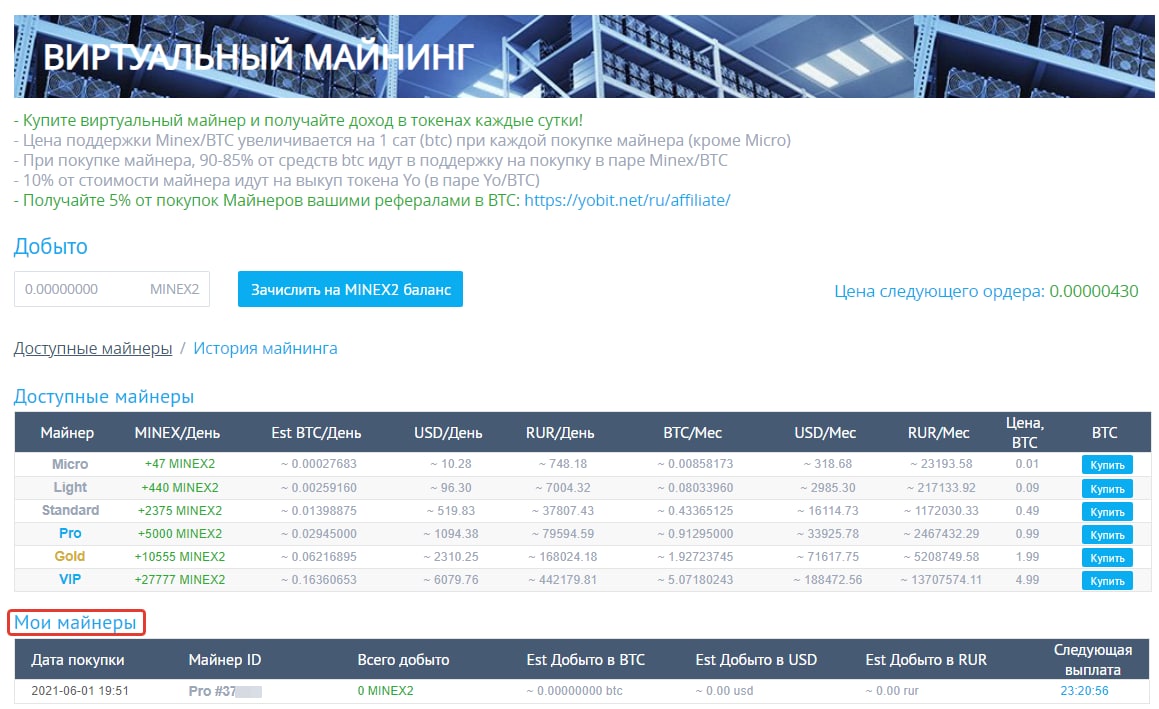
Task: Click the Цена, BTC column header
Action: pyautogui.click(x=1024, y=432)
